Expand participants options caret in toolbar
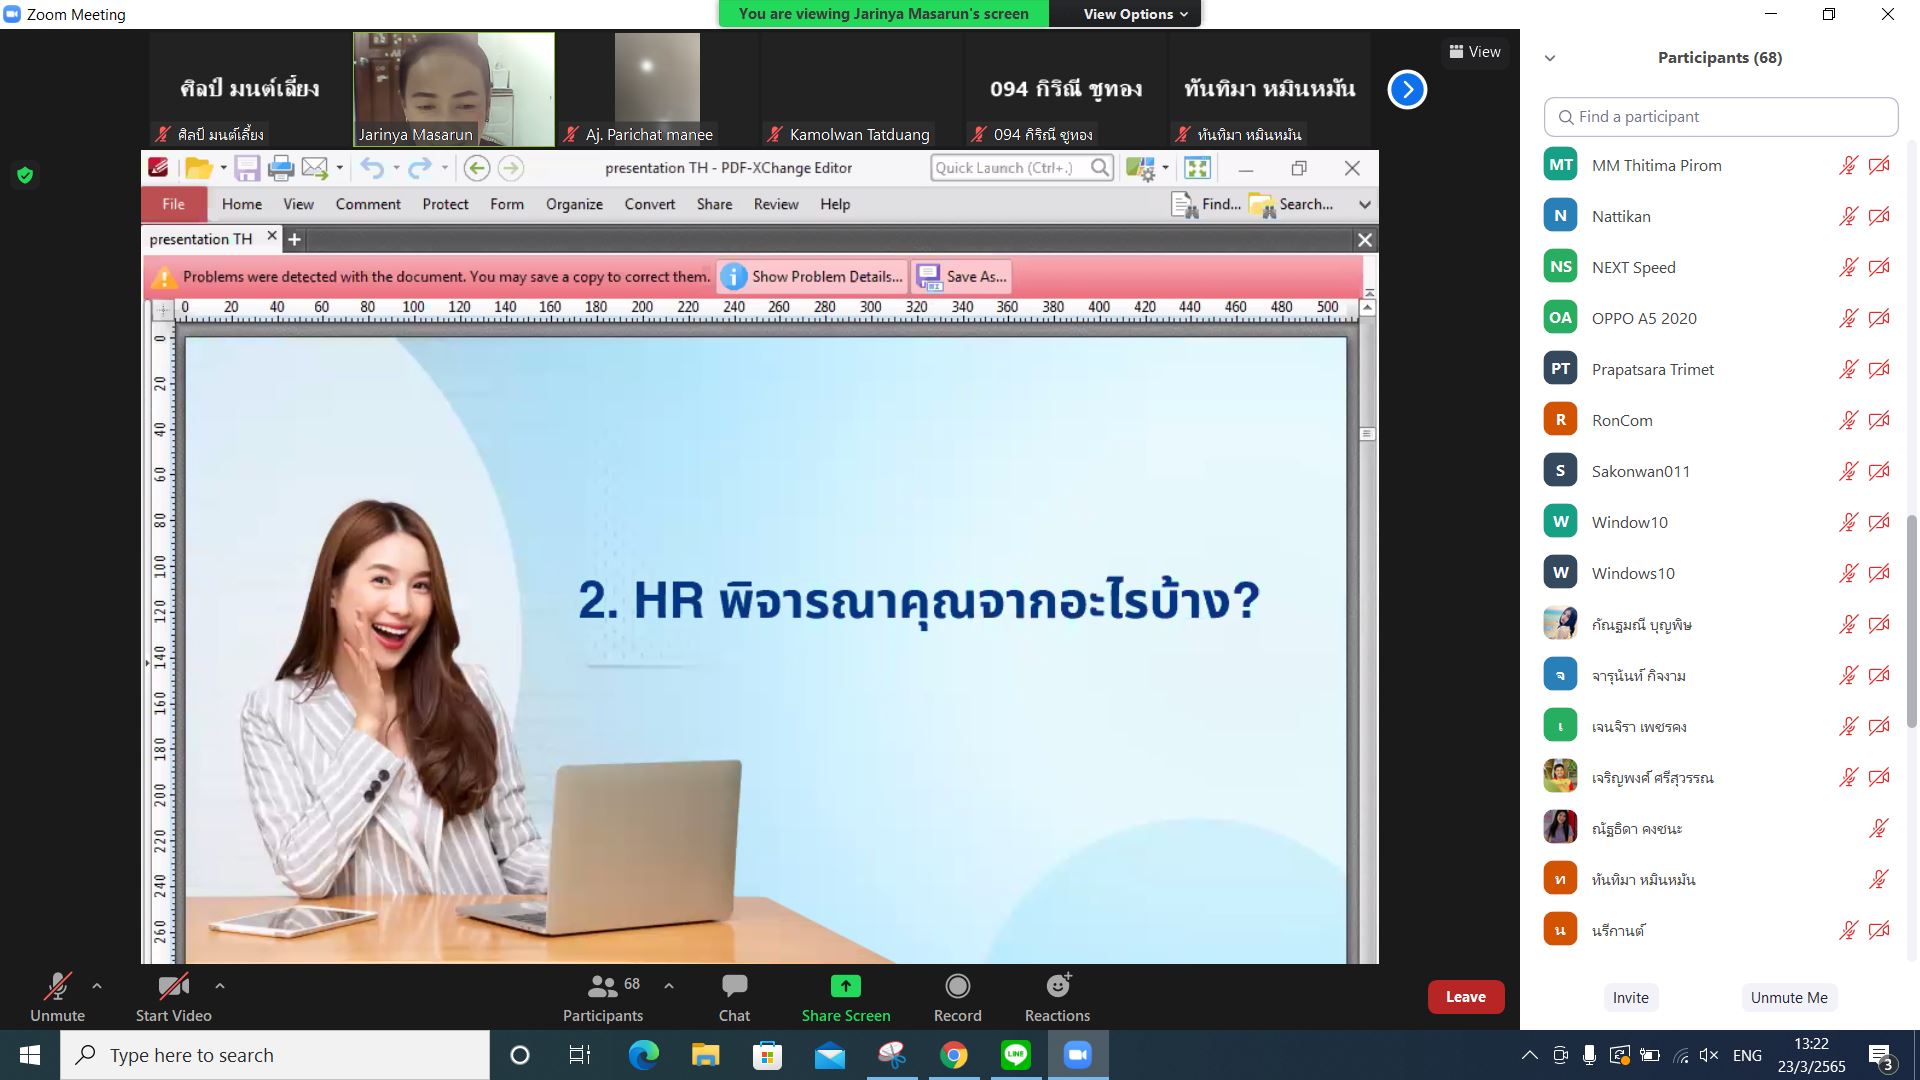The height and width of the screenshot is (1080, 1920). (669, 986)
